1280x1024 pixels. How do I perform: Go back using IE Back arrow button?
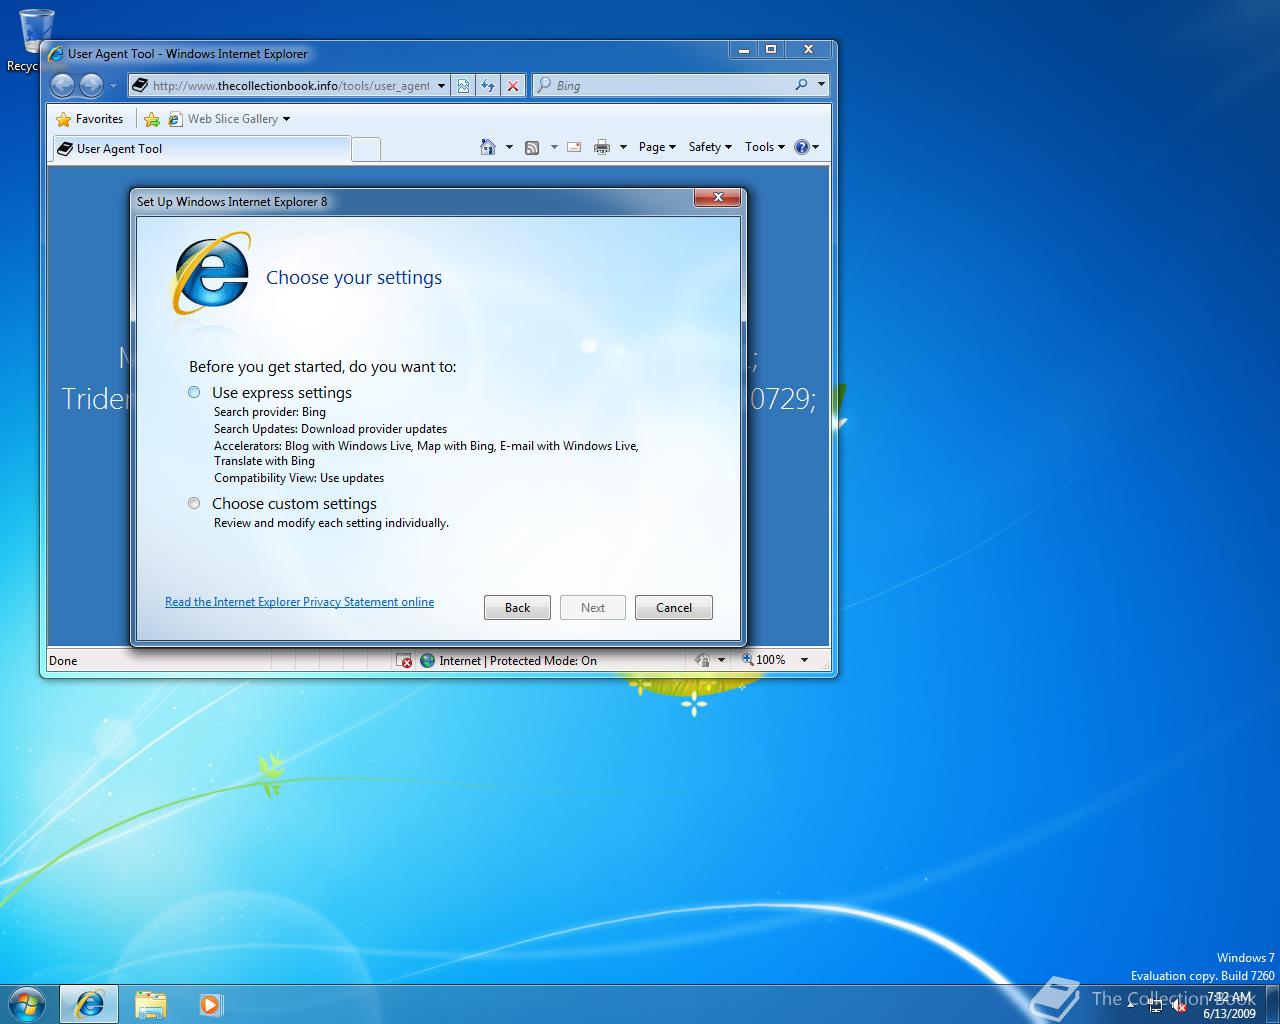(x=62, y=86)
